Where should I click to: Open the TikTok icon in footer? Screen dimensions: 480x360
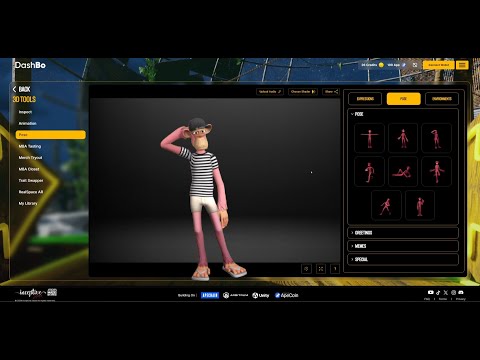click(x=438, y=292)
